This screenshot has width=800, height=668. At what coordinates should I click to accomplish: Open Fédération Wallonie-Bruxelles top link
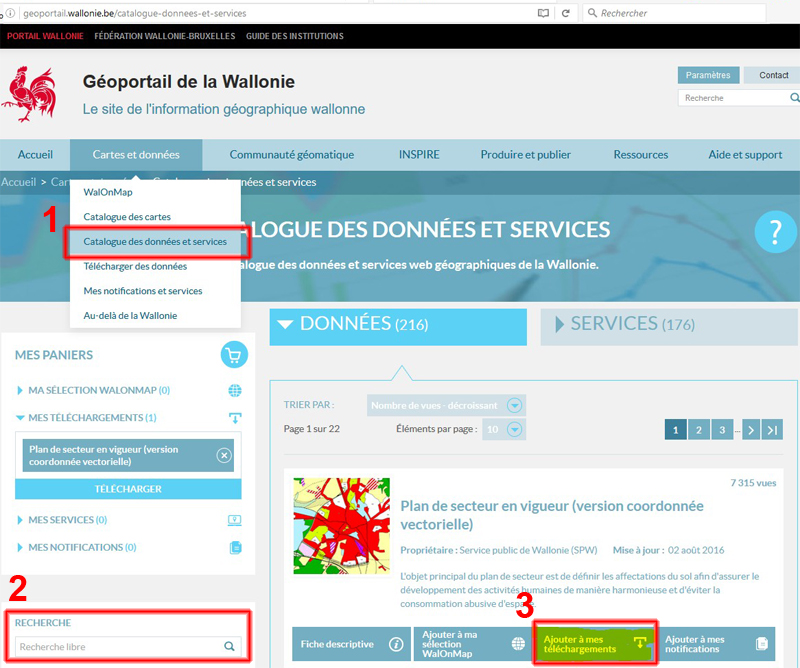[165, 36]
